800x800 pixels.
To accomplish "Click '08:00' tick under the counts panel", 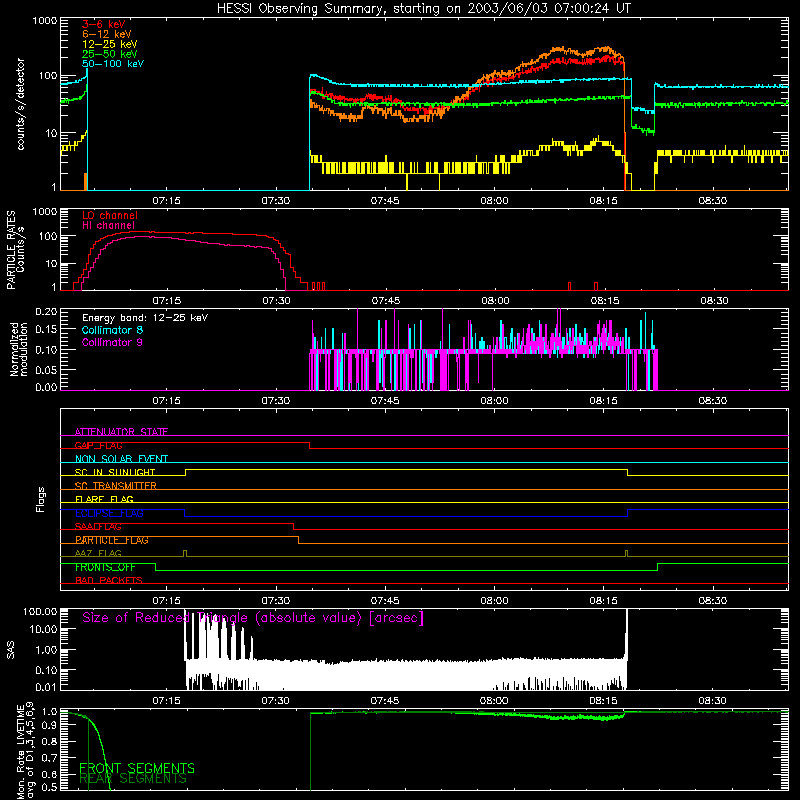I will pos(494,201).
